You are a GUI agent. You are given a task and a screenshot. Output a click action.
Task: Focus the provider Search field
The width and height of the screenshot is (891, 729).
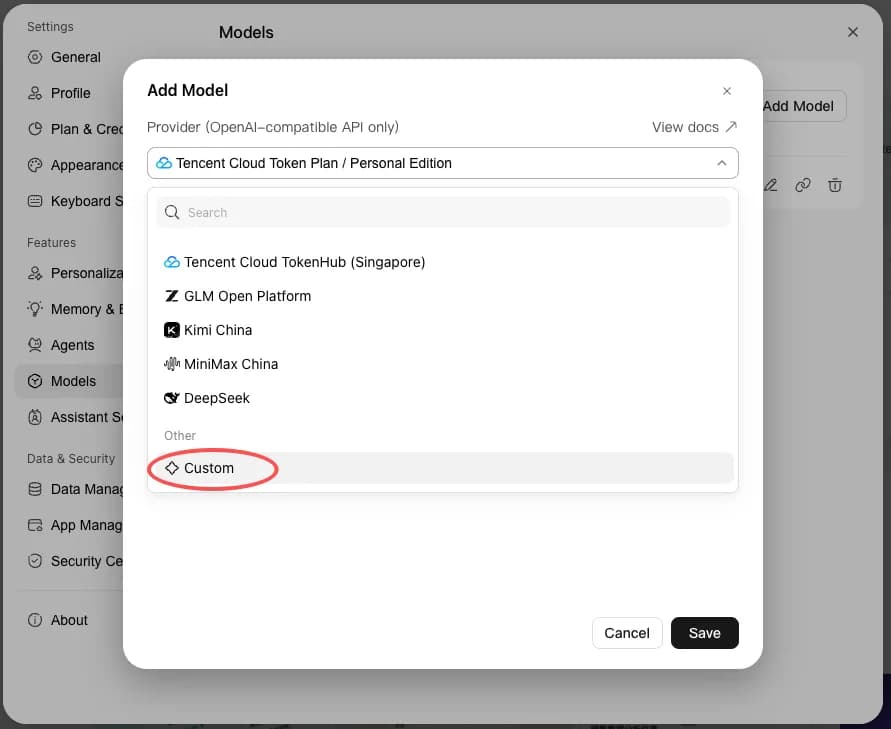pyautogui.click(x=443, y=213)
